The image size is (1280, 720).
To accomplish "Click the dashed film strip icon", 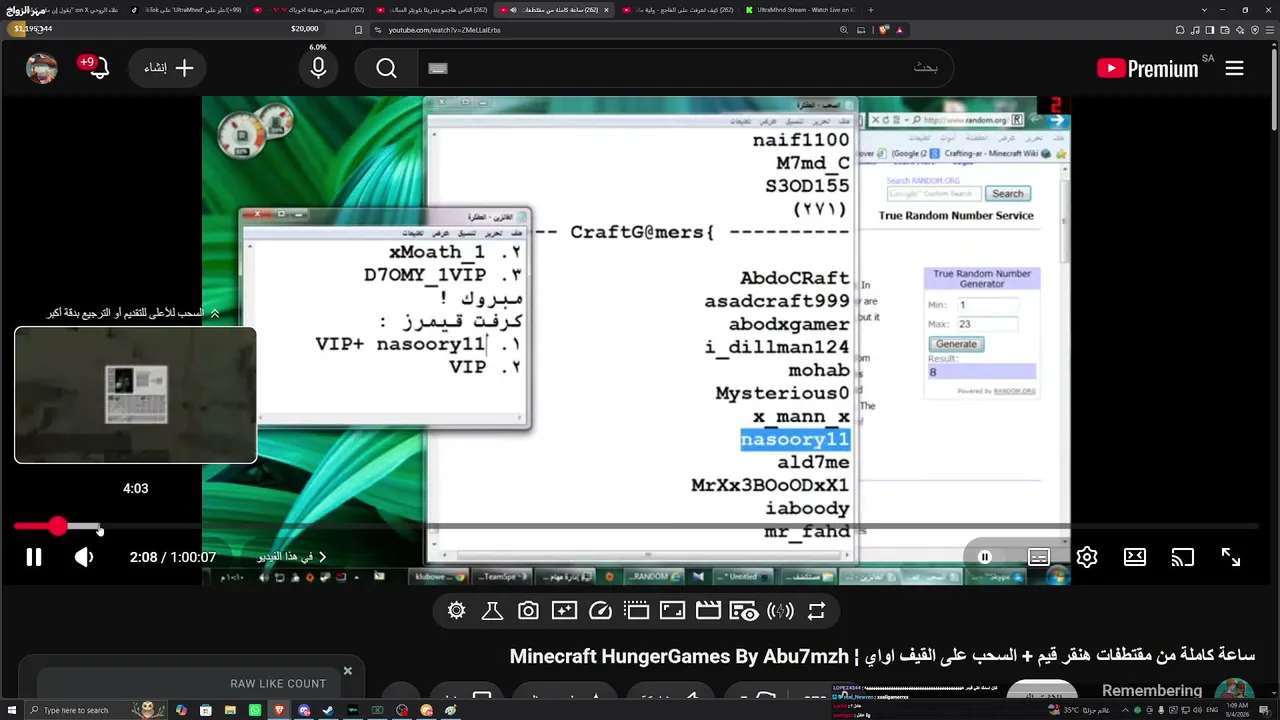I will (x=636, y=611).
